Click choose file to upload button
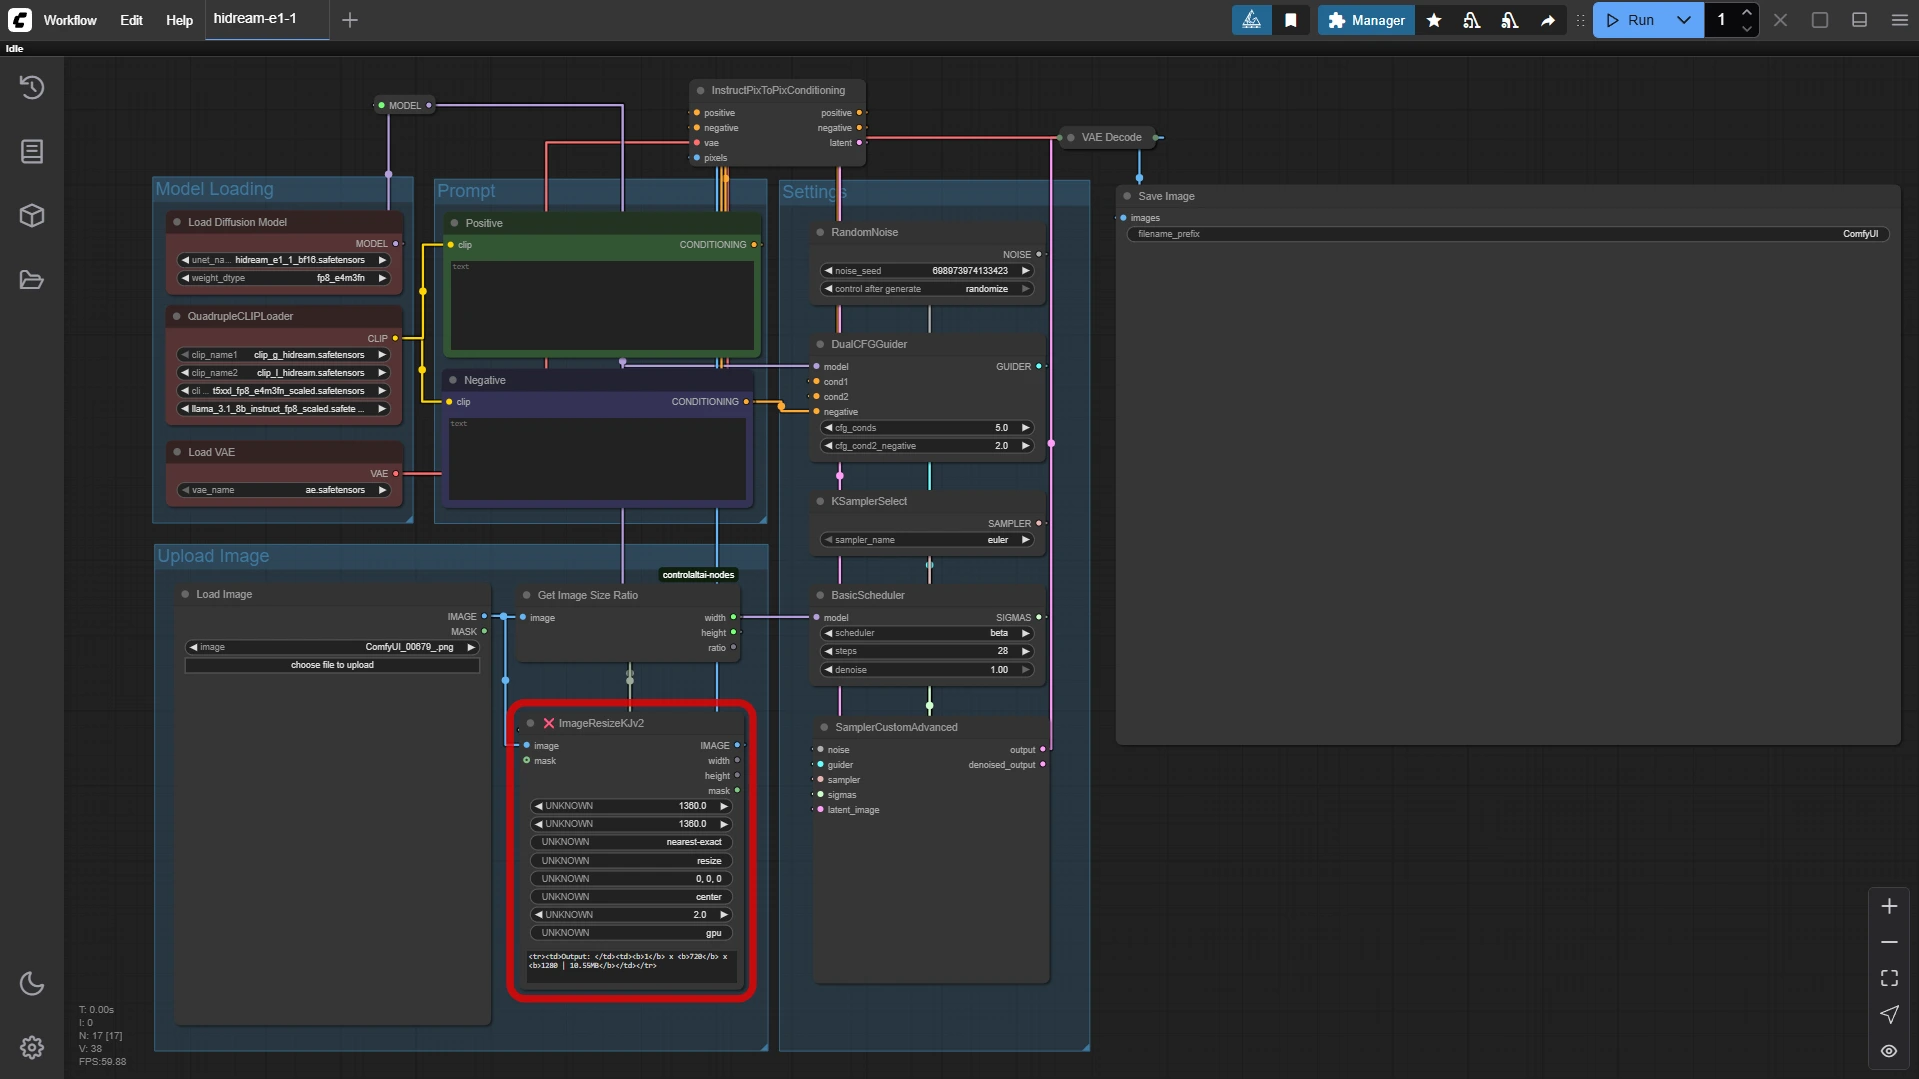Image resolution: width=1919 pixels, height=1079 pixels. [x=332, y=665]
